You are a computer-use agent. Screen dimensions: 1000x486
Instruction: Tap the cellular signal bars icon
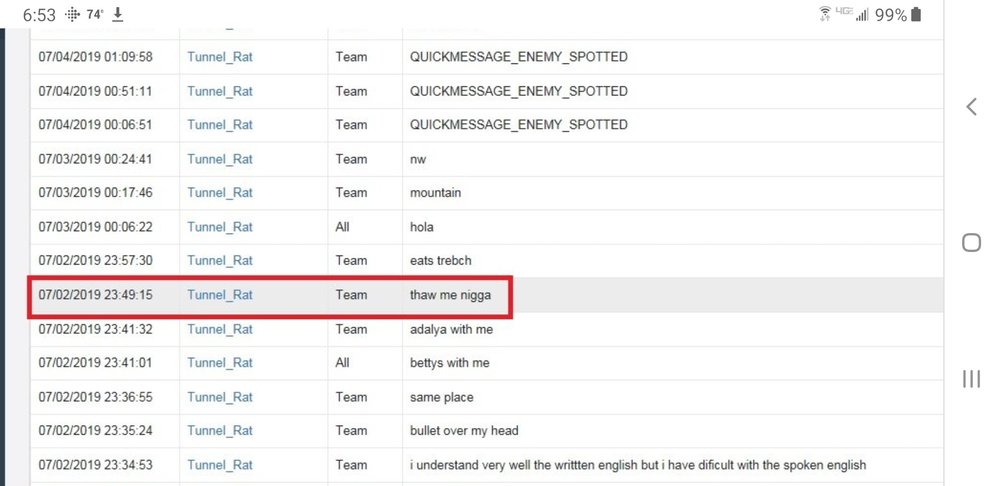[862, 15]
